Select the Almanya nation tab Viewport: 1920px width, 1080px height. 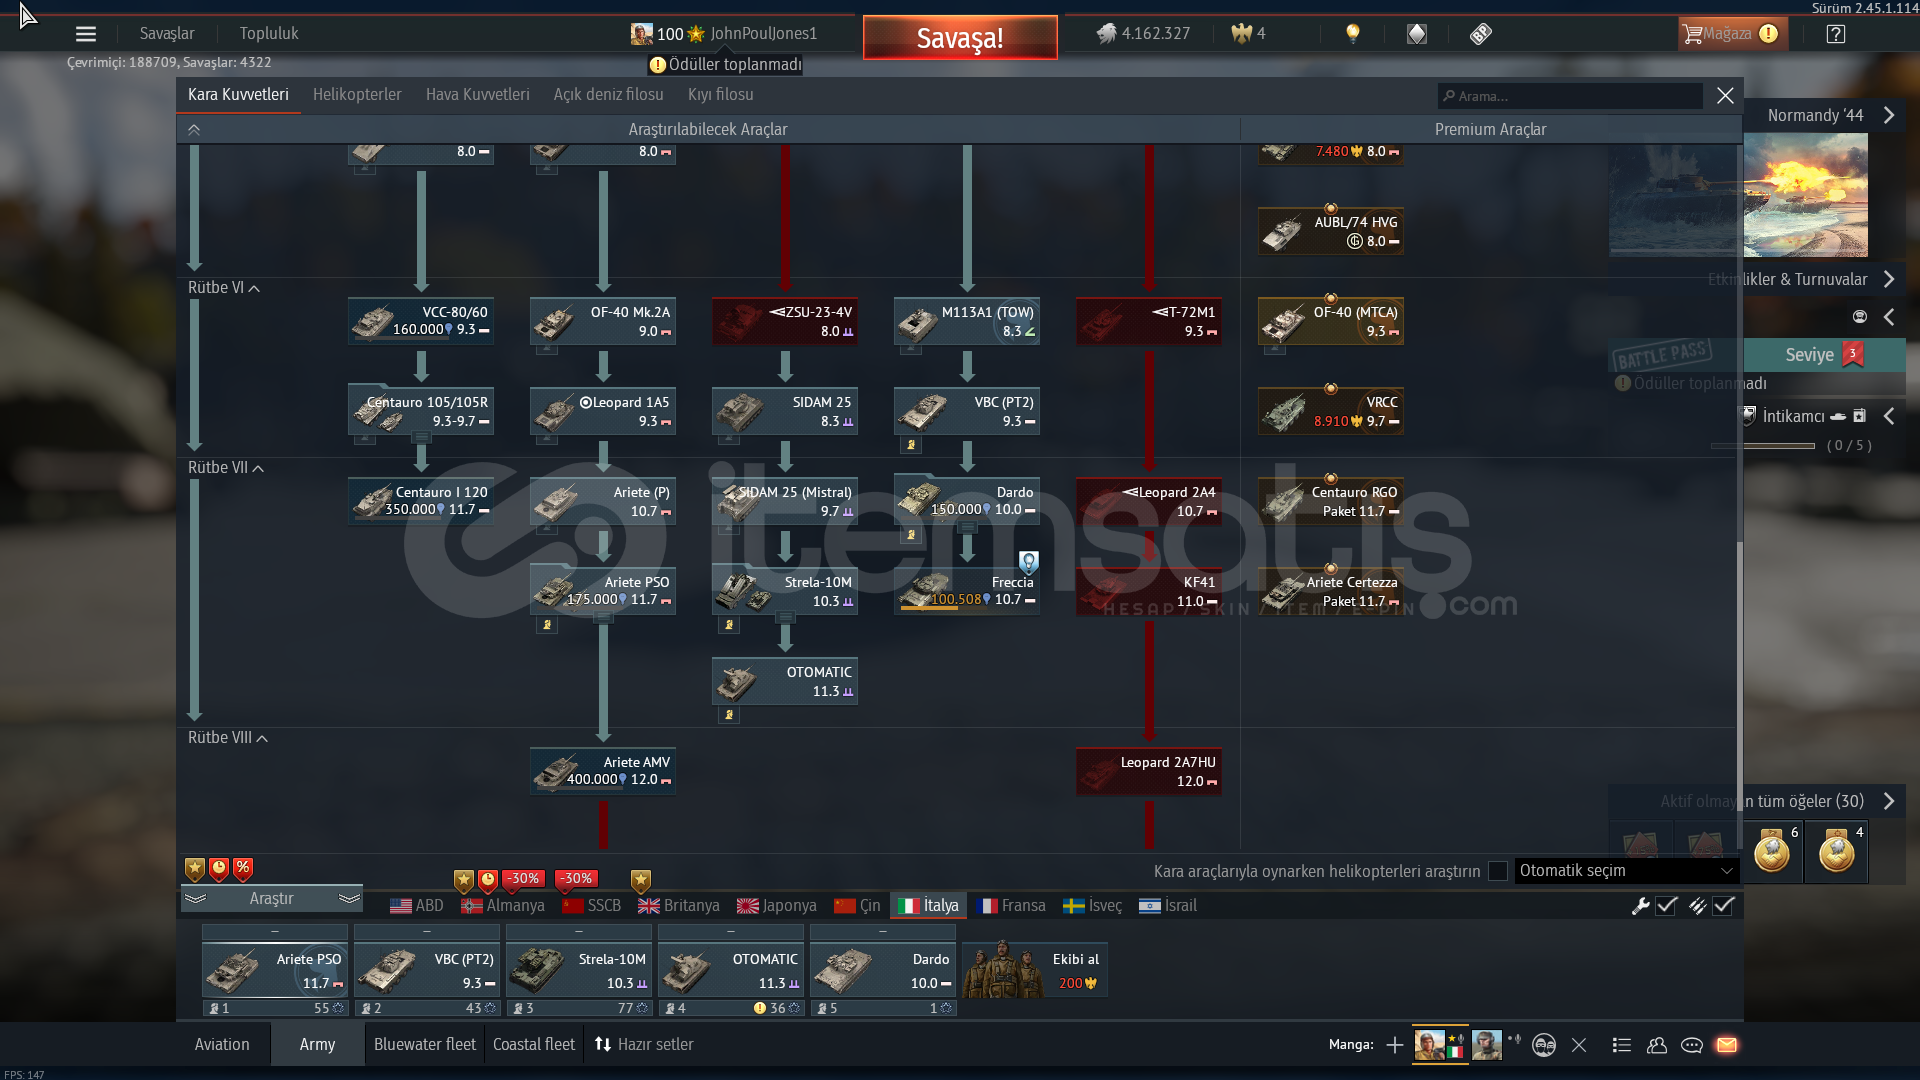coord(503,906)
